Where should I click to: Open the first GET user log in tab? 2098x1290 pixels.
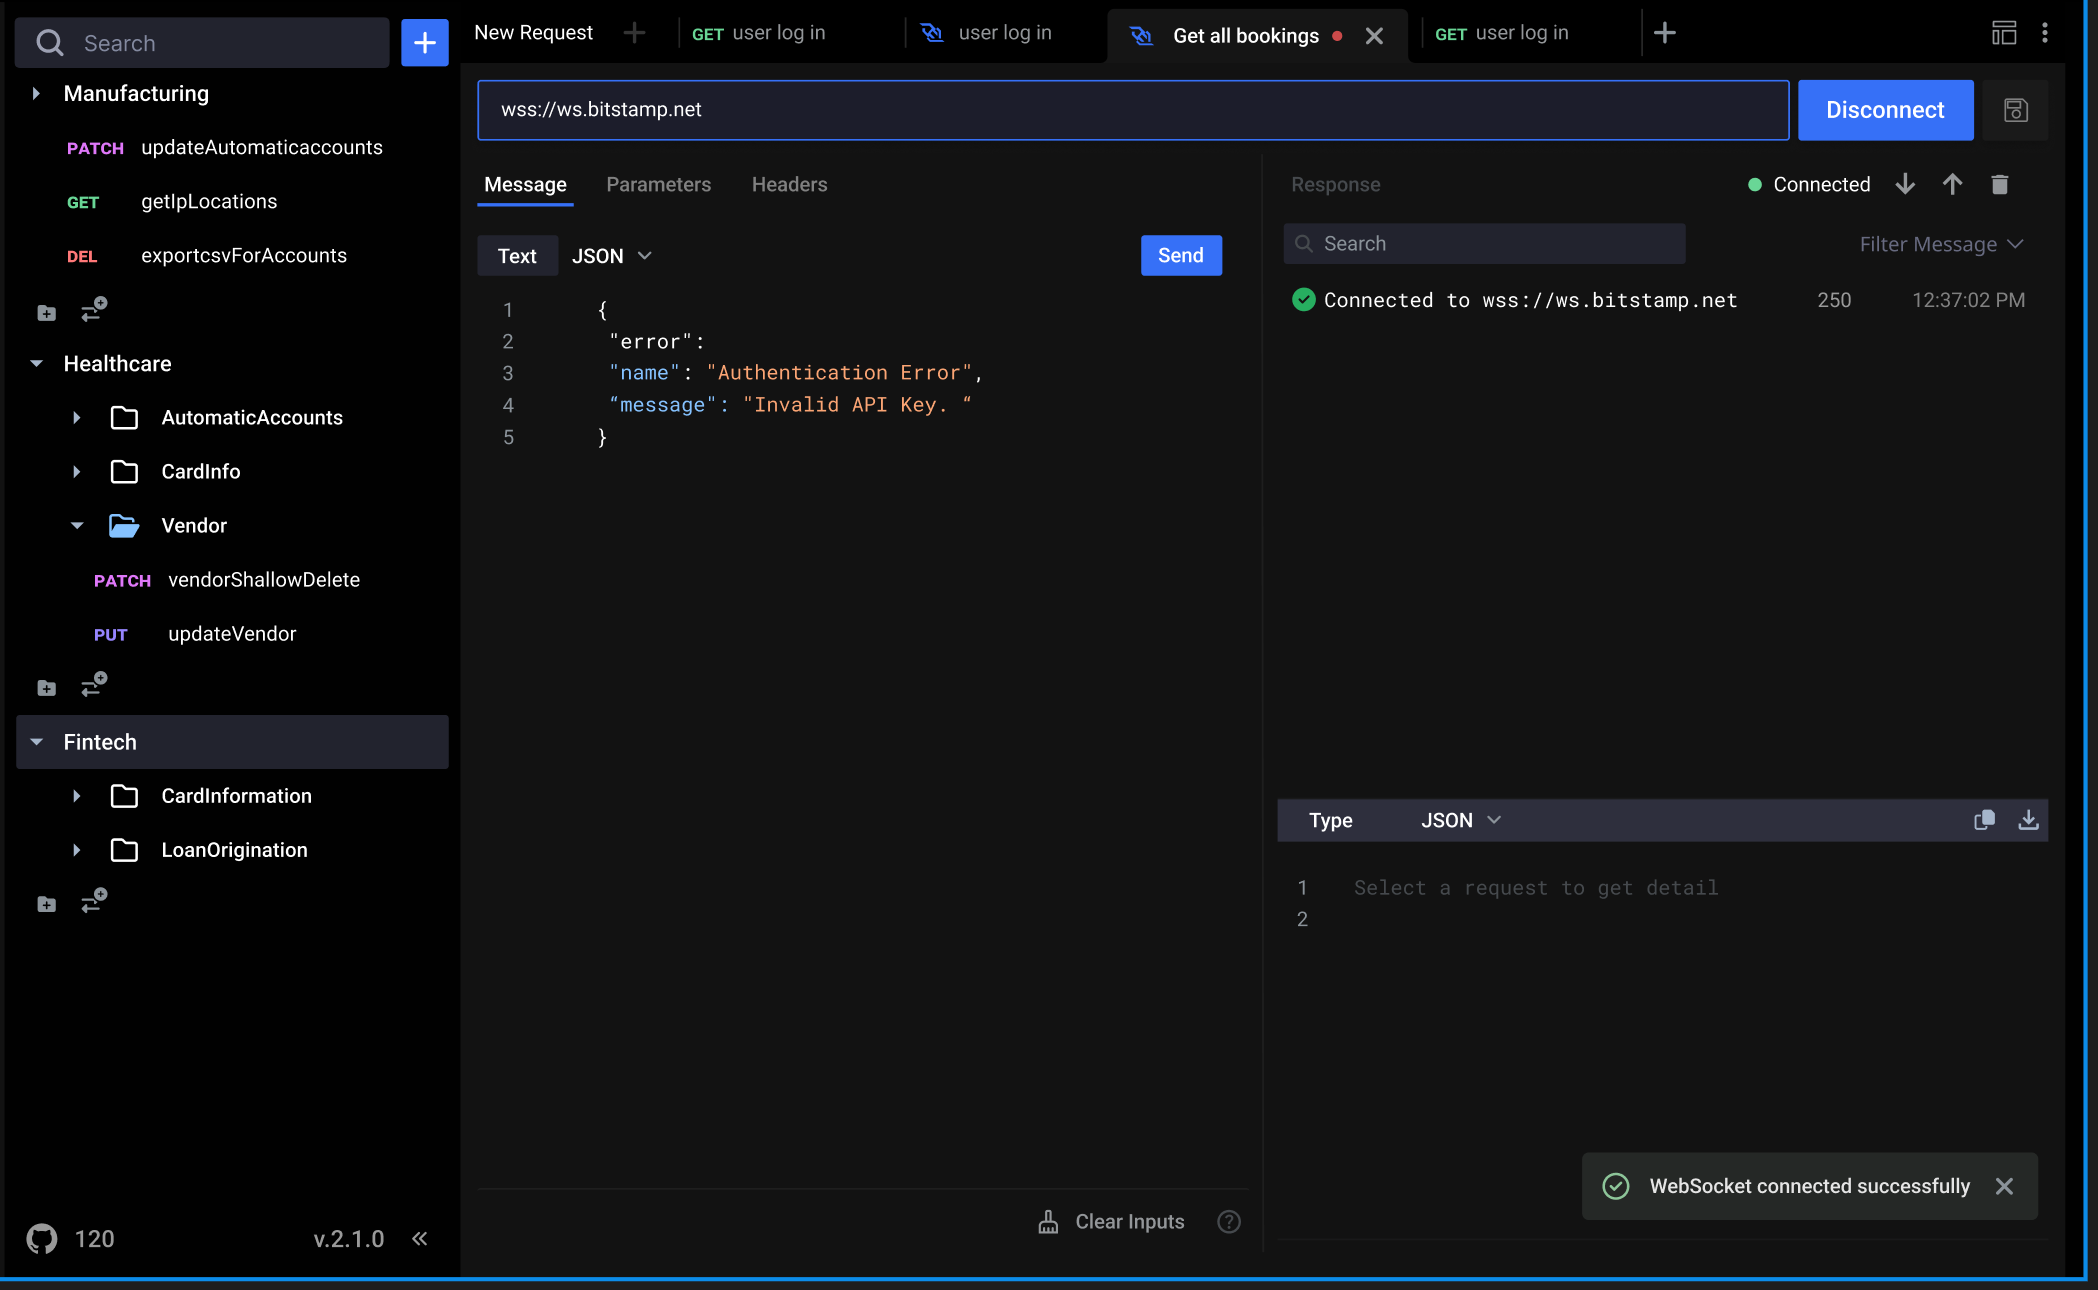[758, 33]
